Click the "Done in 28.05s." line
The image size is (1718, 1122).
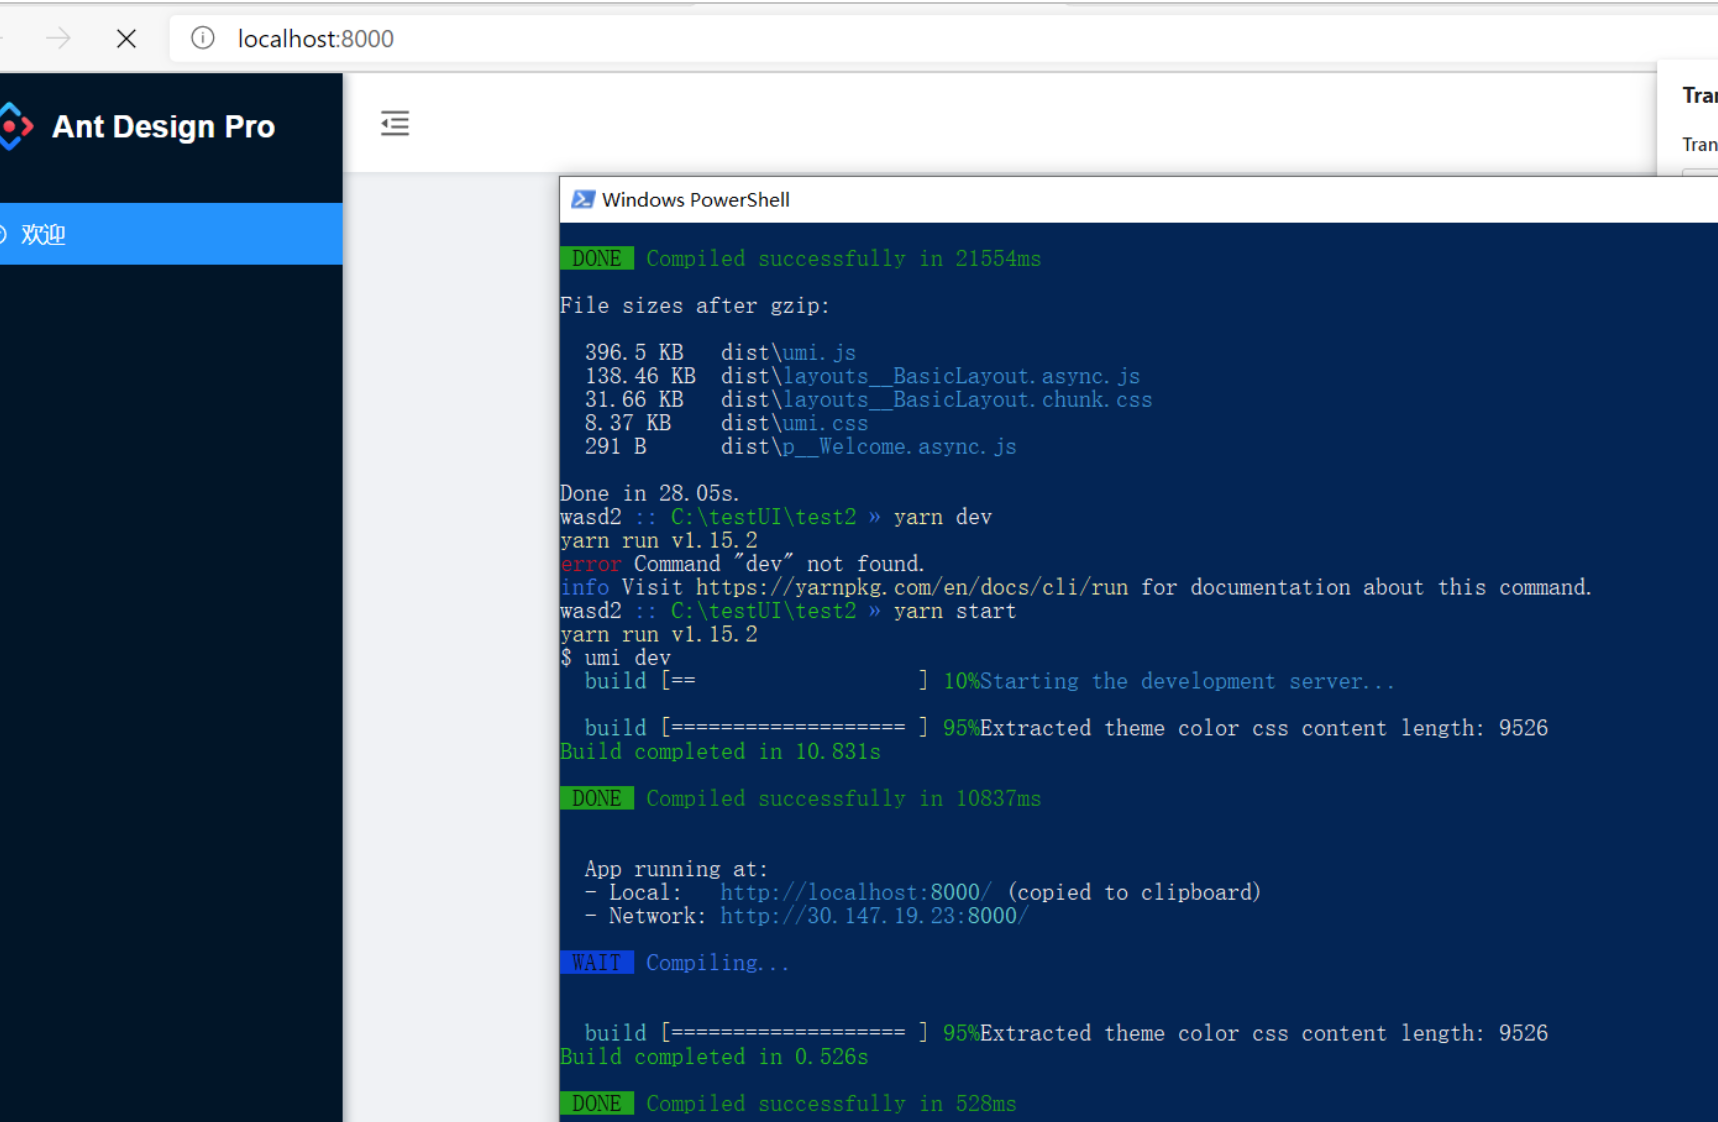650,494
